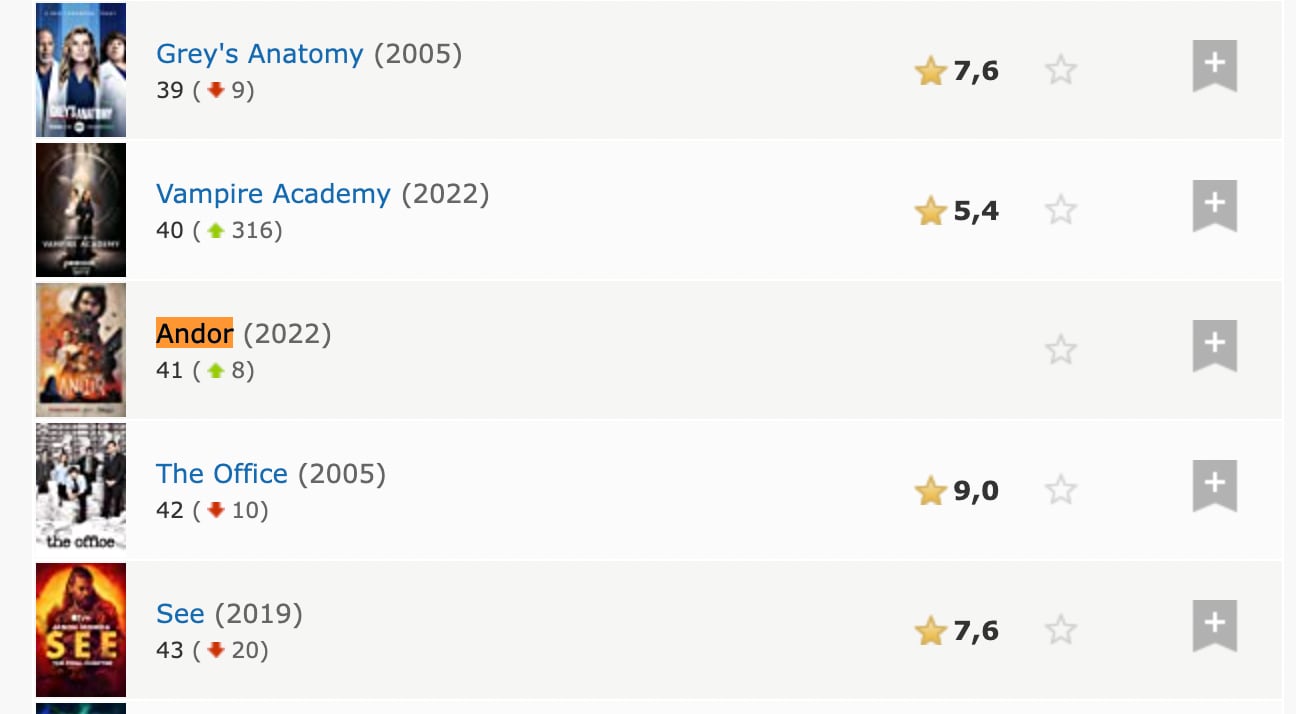Open The Office series page link
Image resolution: width=1296 pixels, height=714 pixels.
[221, 474]
